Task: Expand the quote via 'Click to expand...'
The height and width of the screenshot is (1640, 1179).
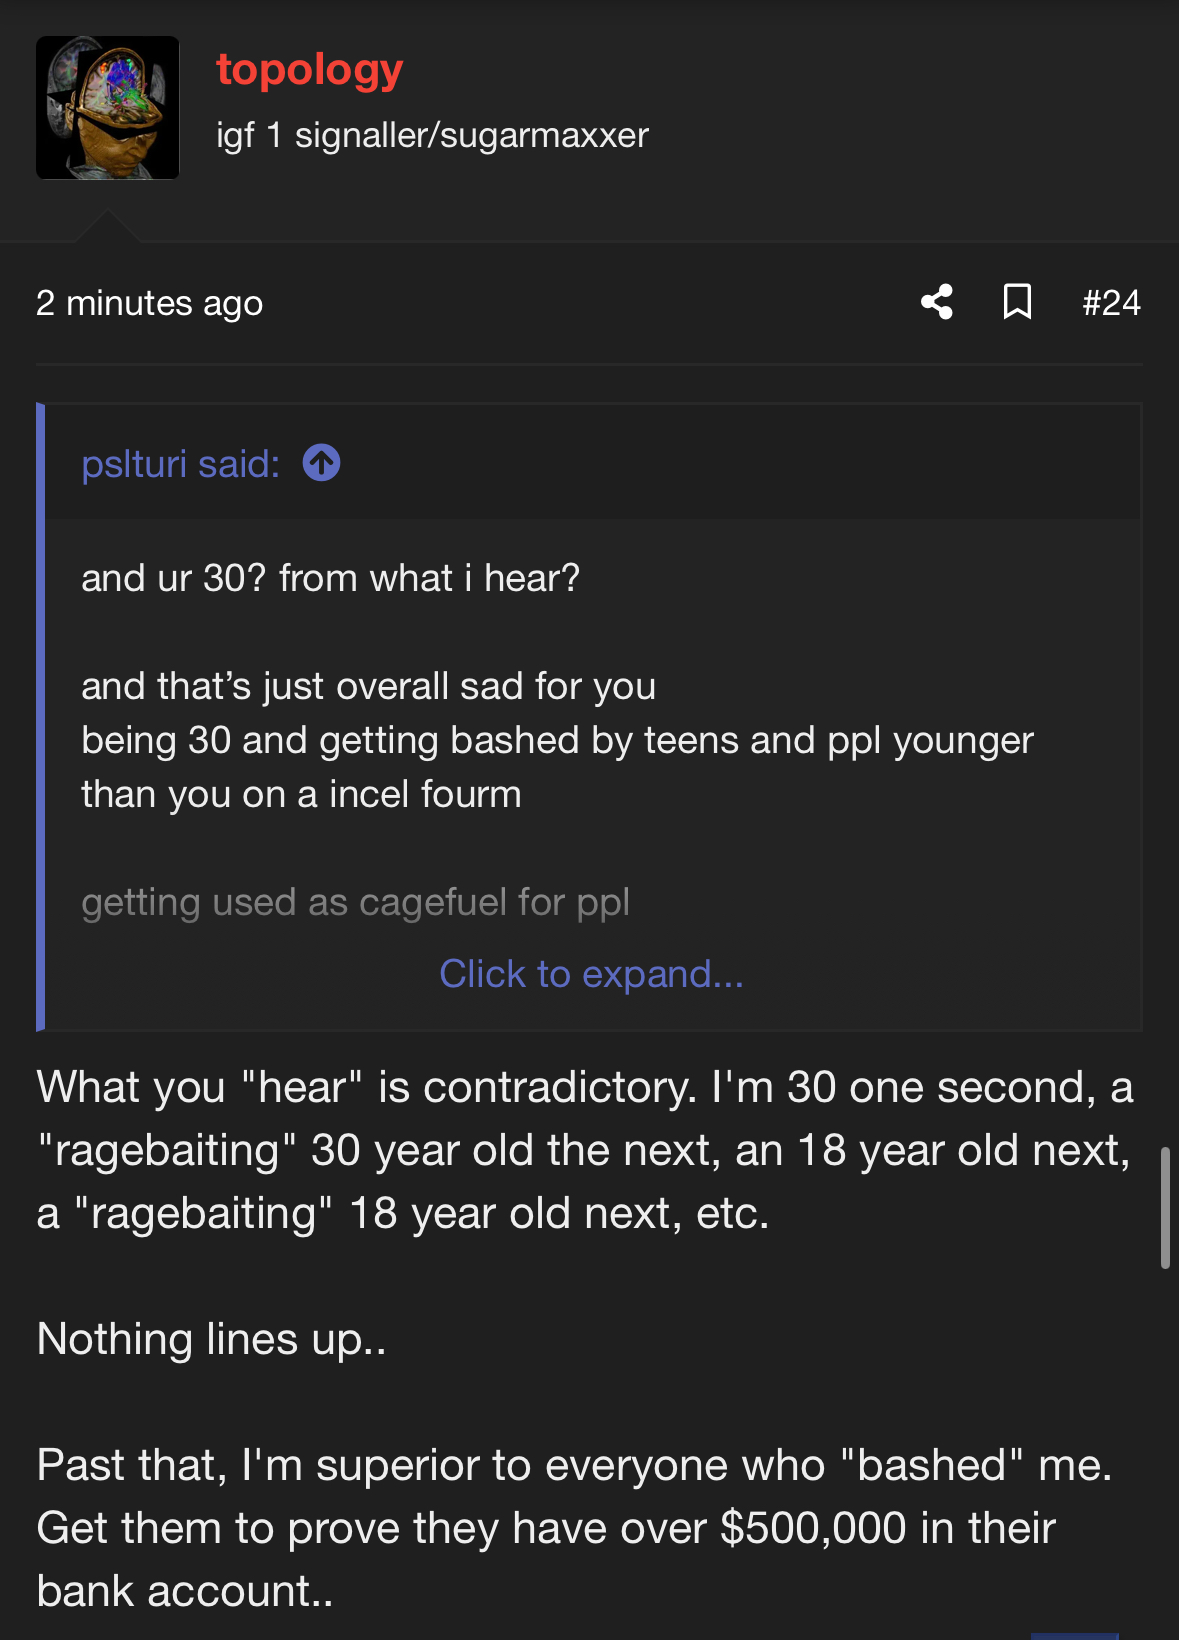Action: [591, 974]
